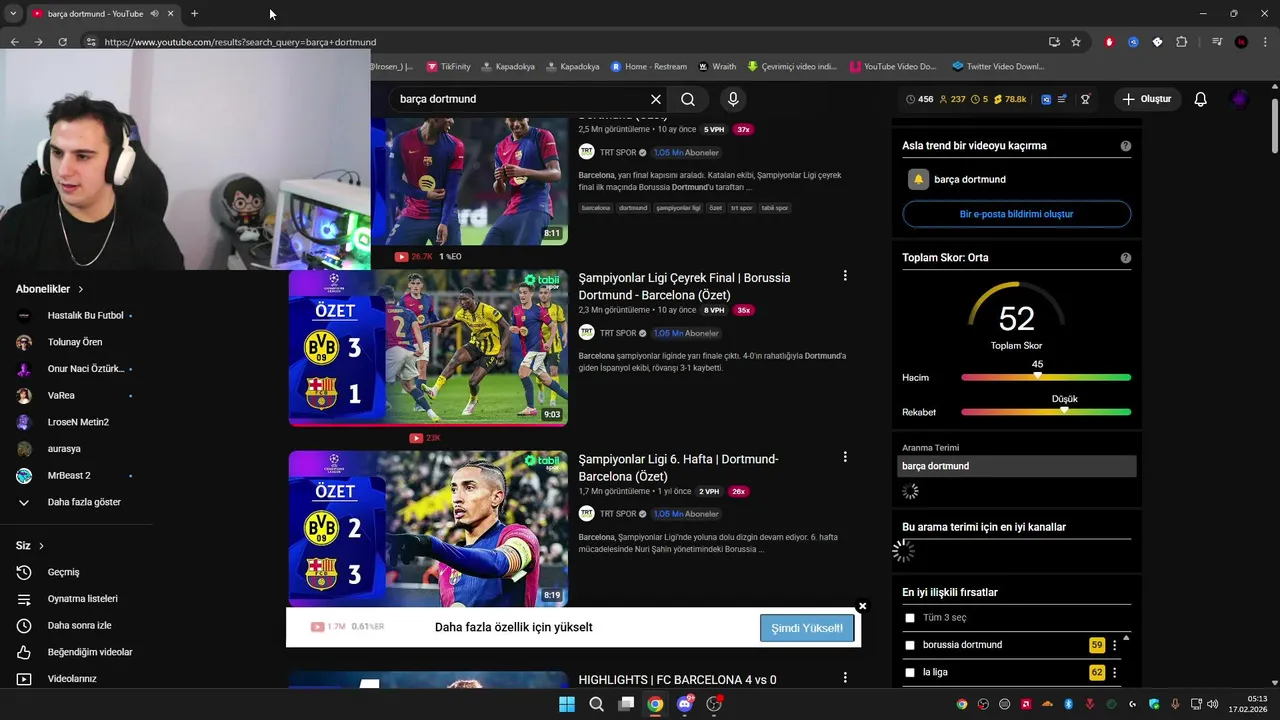Expand the Abonelikler section chevron
The width and height of the screenshot is (1280, 720).
81,289
